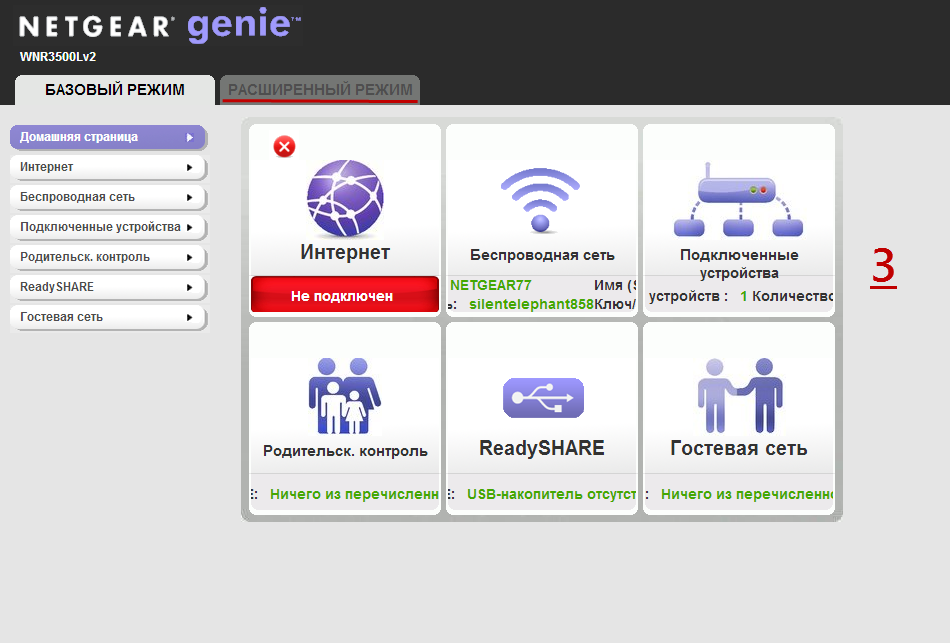The image size is (950, 643).
Task: Click the WNR3500Lv2 model label
Action: click(58, 57)
